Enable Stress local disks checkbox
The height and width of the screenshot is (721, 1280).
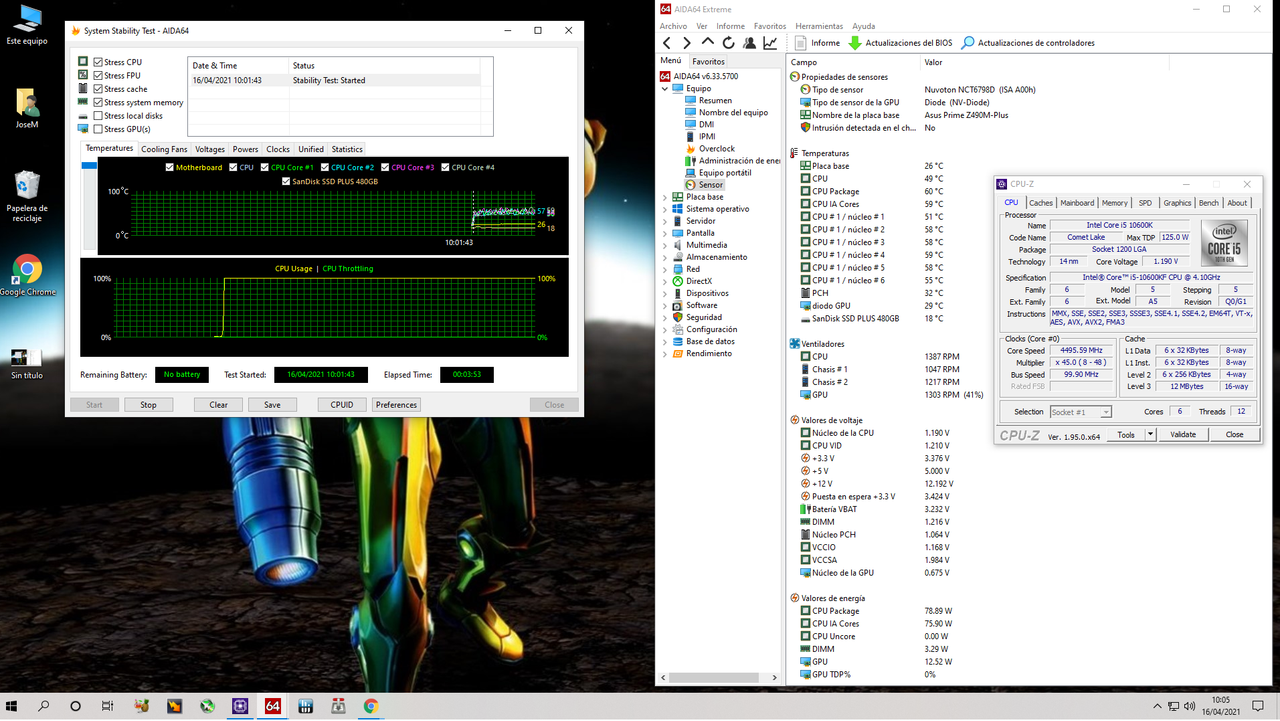pyautogui.click(x=98, y=116)
